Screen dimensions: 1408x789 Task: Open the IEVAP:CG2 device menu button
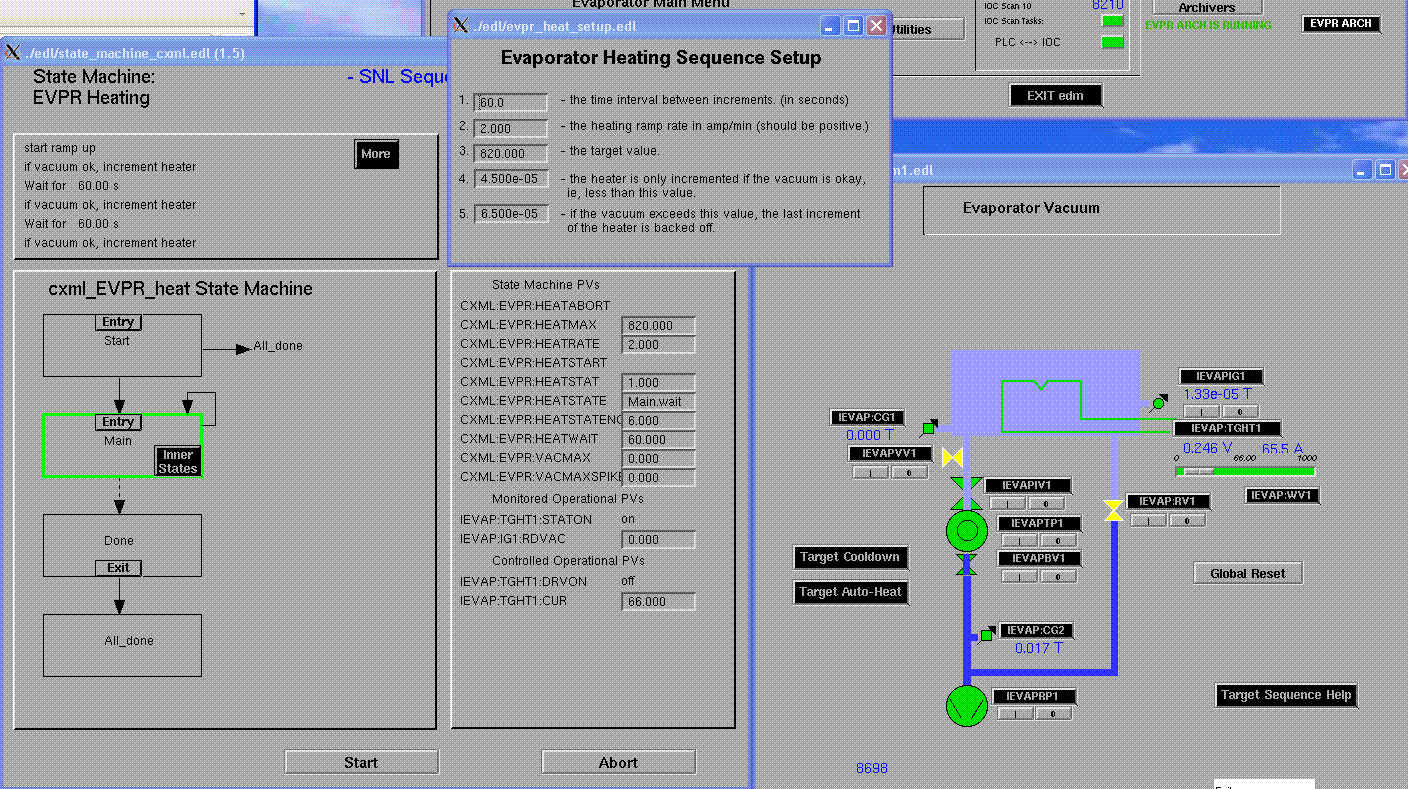pyautogui.click(x=1037, y=630)
